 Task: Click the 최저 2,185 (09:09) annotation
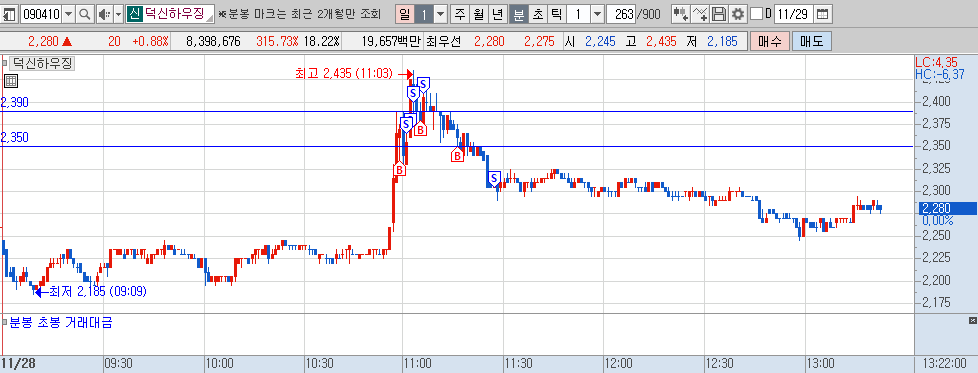click(98, 291)
